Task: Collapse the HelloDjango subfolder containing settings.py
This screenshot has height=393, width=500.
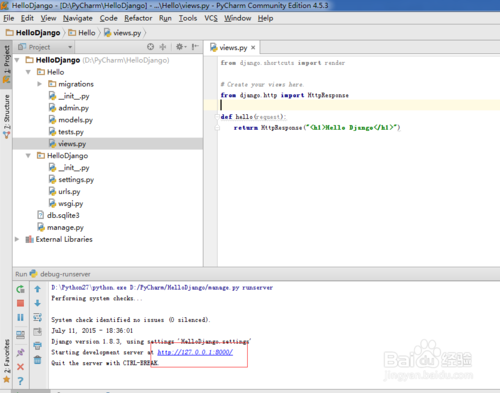Action: pos(29,156)
